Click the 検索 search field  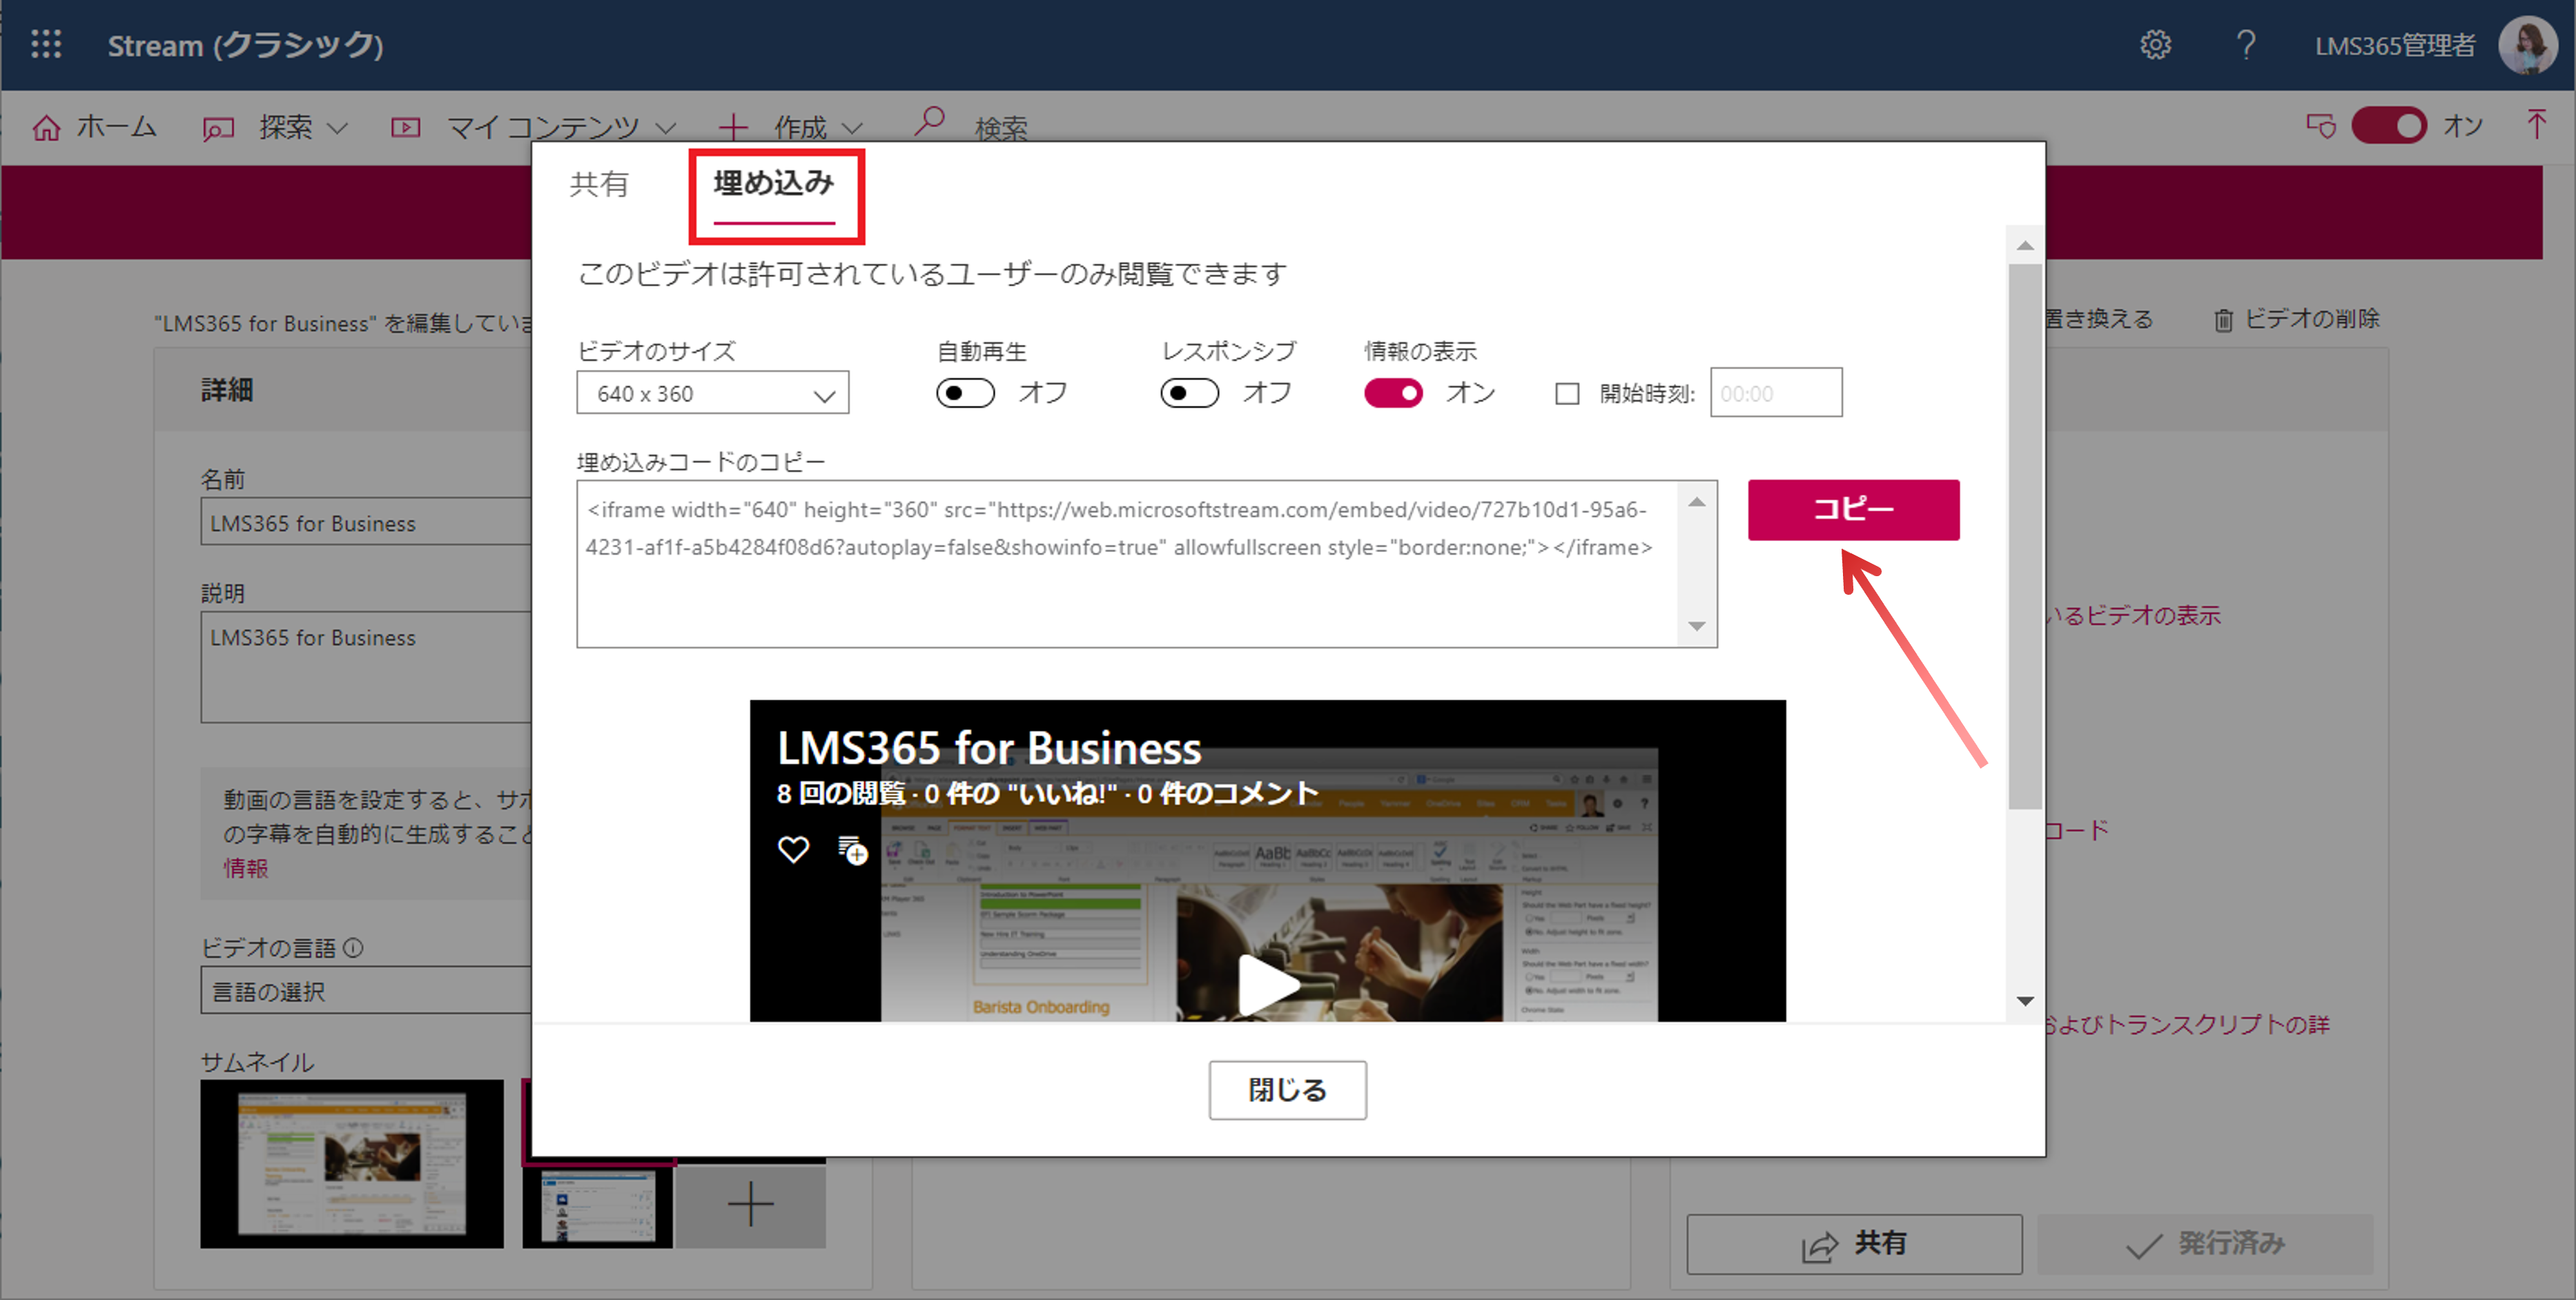click(x=1001, y=129)
